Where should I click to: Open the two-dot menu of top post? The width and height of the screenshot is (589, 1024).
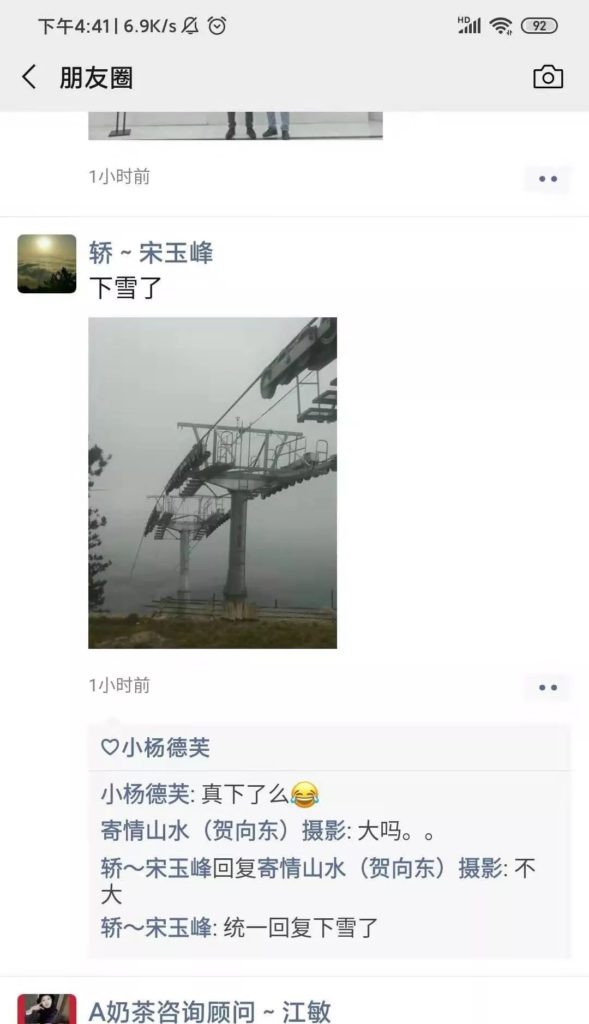tap(547, 178)
